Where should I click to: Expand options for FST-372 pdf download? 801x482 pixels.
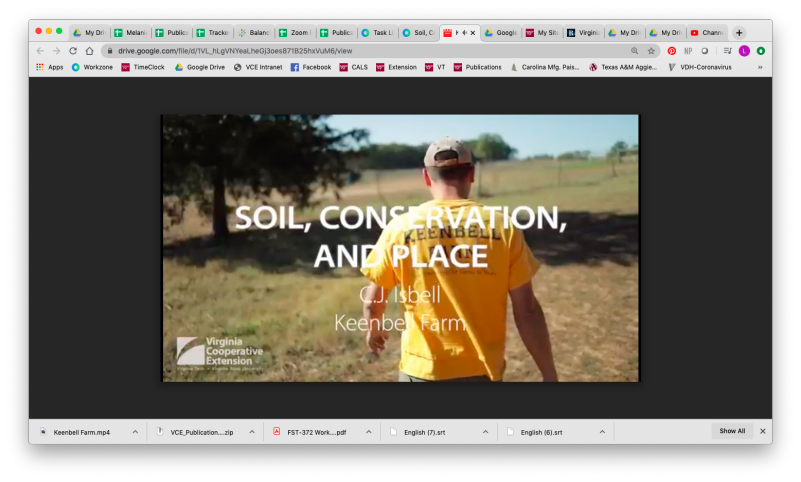[369, 432]
